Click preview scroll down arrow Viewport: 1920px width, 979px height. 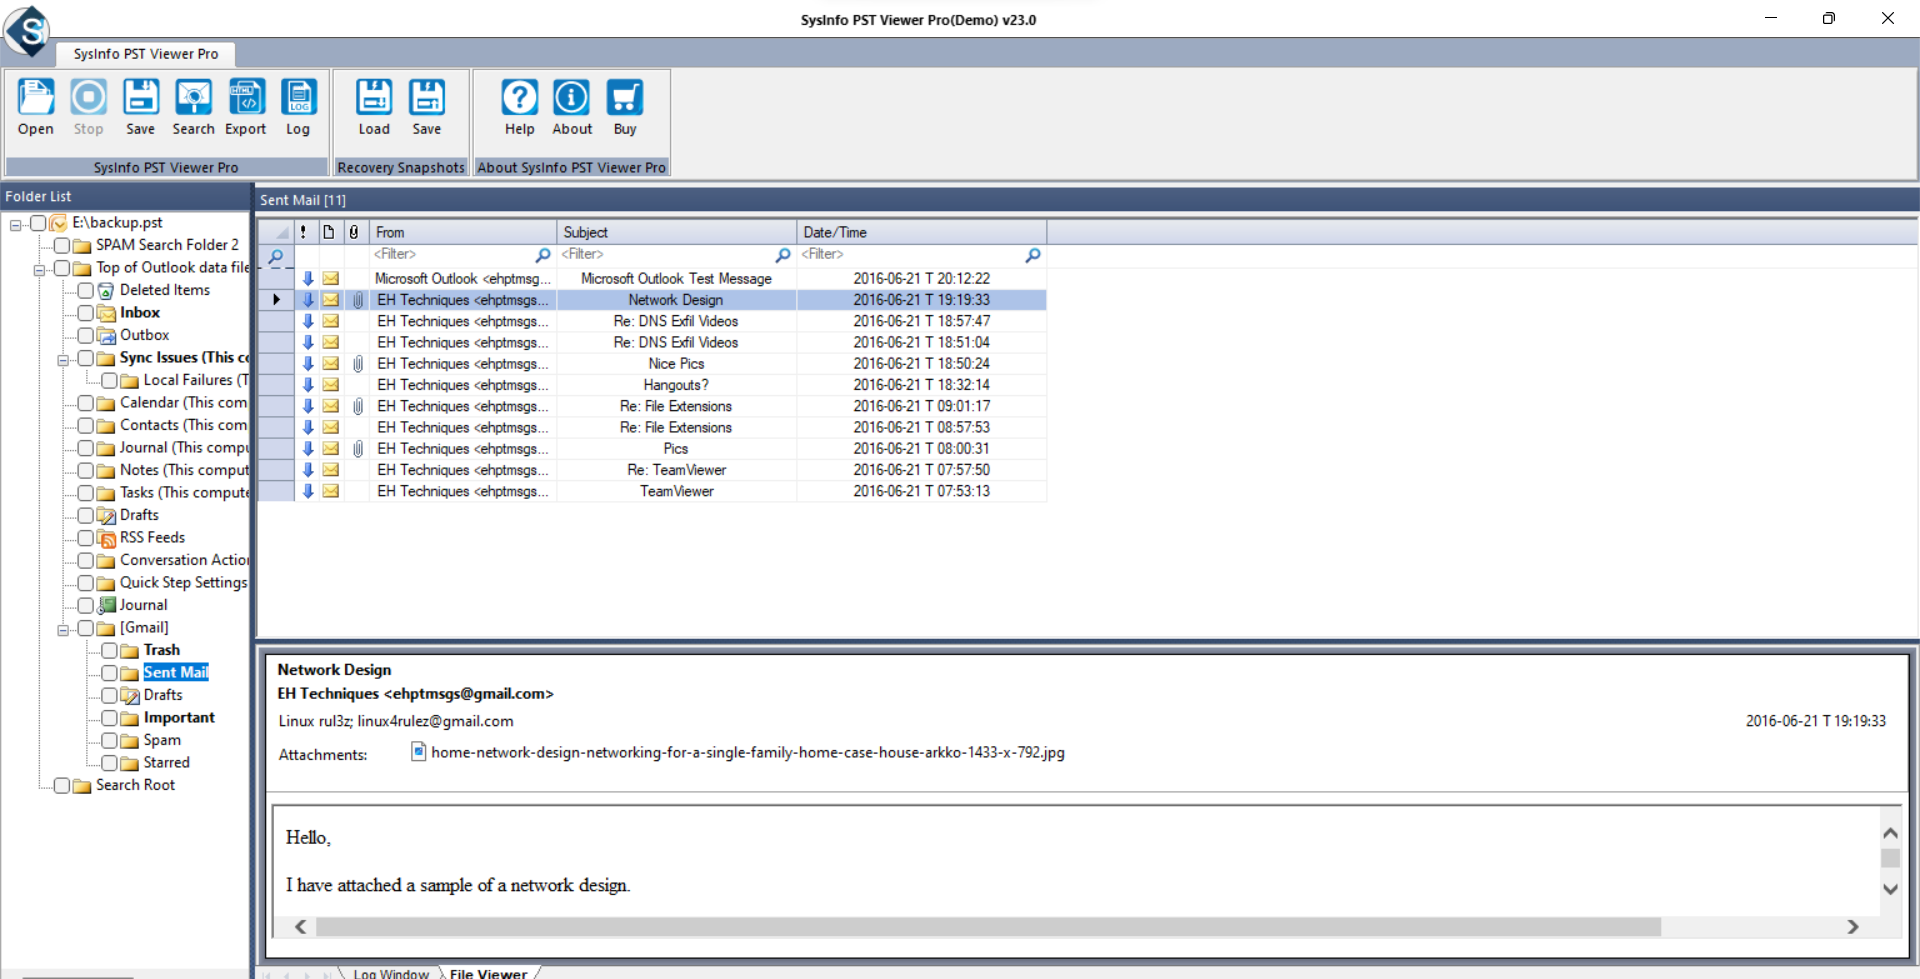pos(1890,889)
